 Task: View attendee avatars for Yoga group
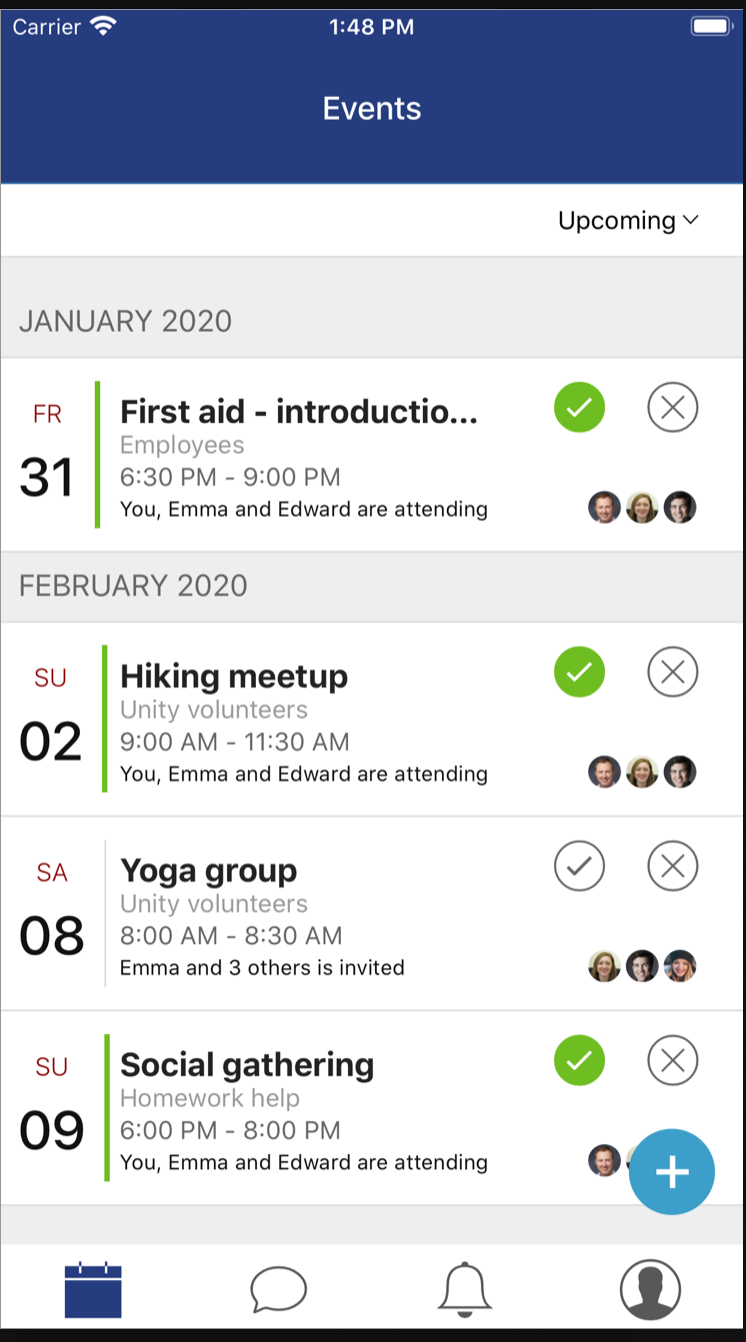[642, 966]
